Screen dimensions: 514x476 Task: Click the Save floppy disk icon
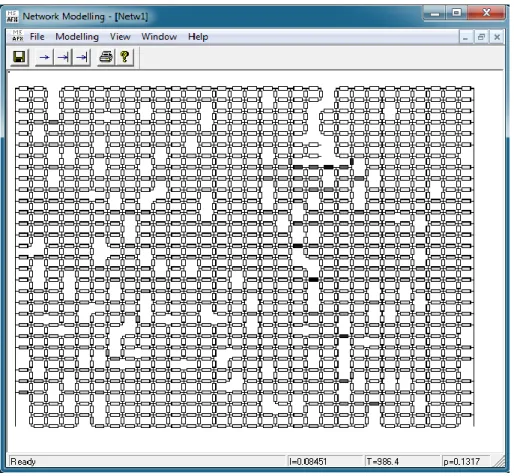tap(19, 57)
